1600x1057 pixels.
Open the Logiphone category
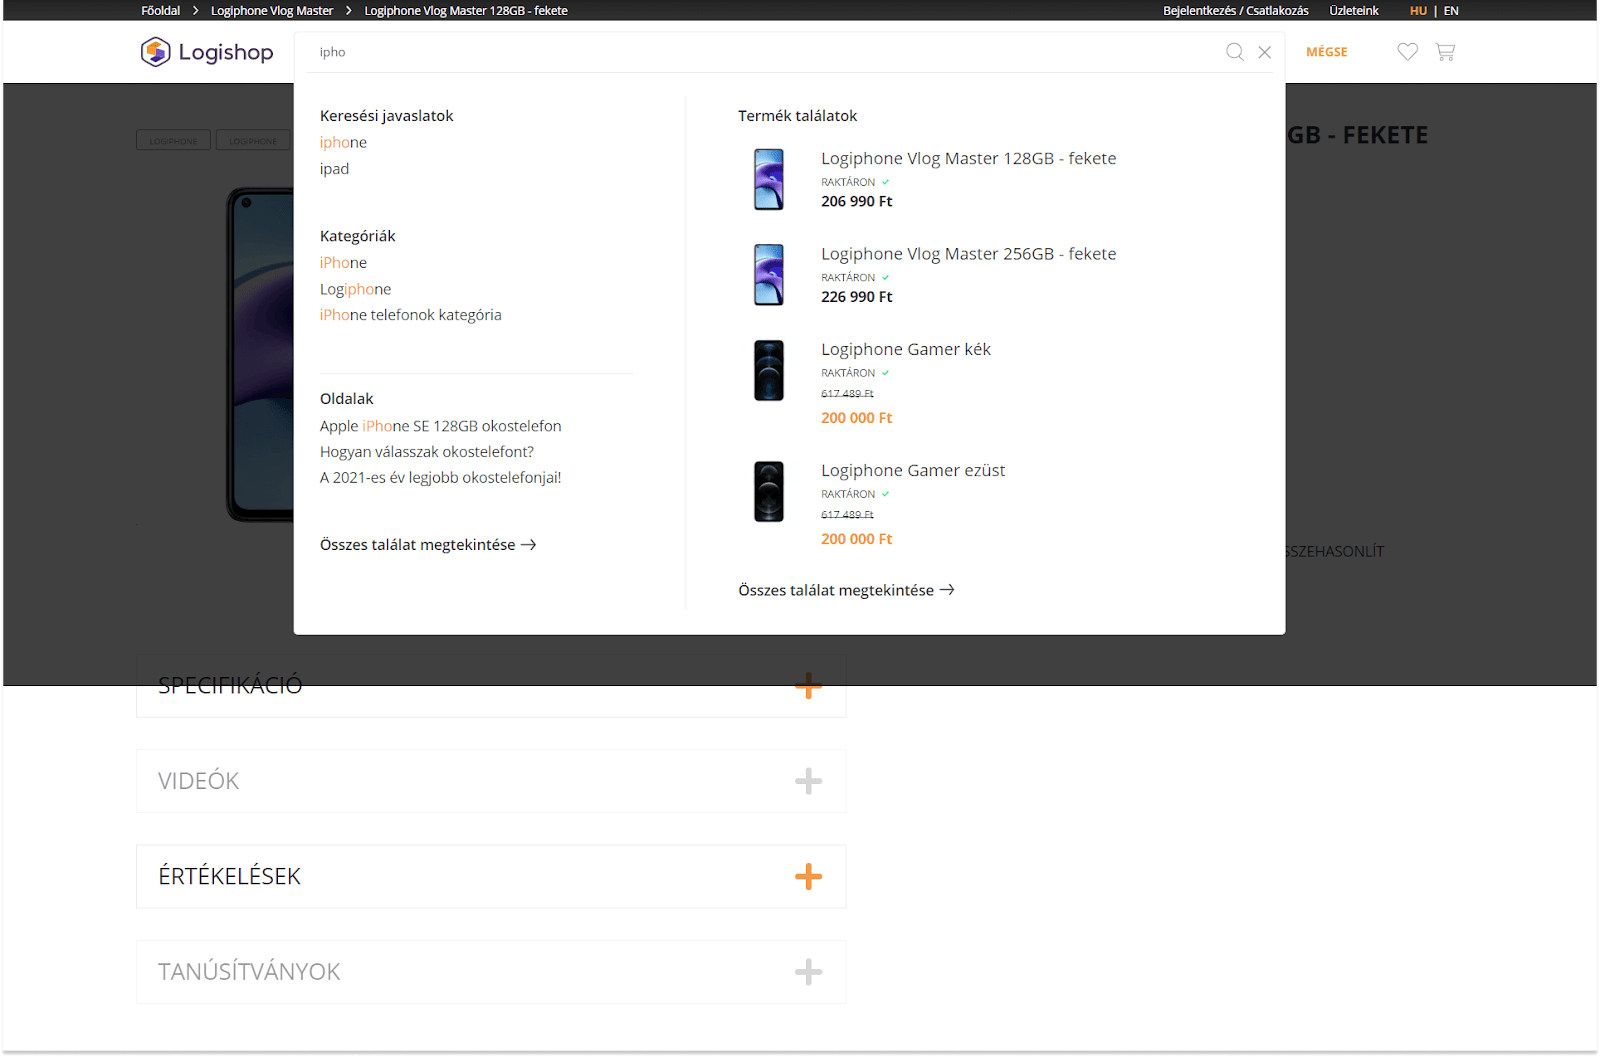pos(355,289)
